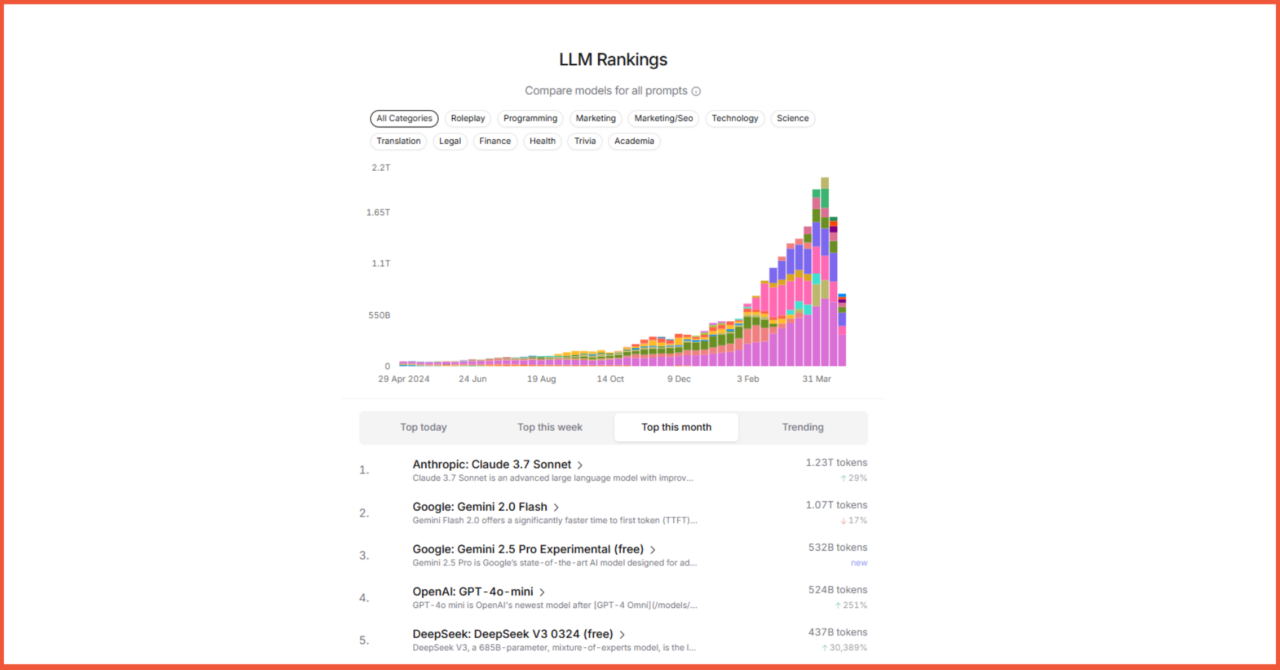Image resolution: width=1280 pixels, height=670 pixels.
Task: Pick the Trivia category chip
Action: click(x=585, y=141)
